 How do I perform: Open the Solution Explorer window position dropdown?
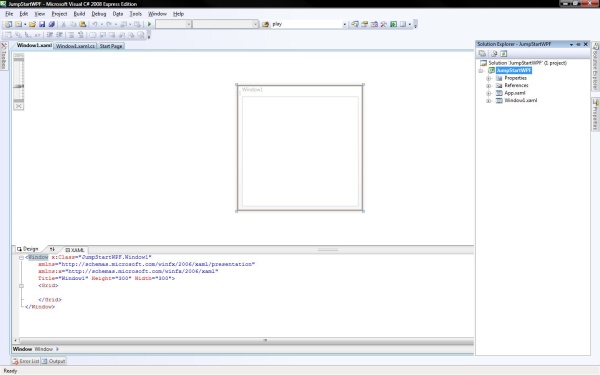[x=571, y=44]
